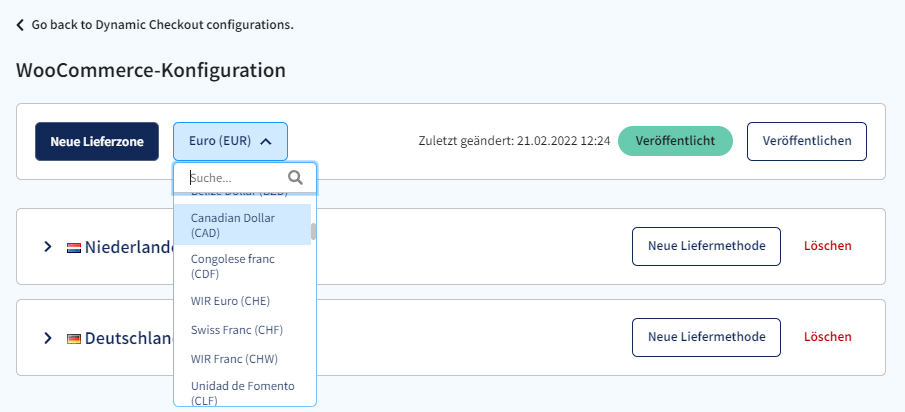This screenshot has height=412, width=905.
Task: Click the back arrow chevron icon
Action: pyautogui.click(x=20, y=25)
